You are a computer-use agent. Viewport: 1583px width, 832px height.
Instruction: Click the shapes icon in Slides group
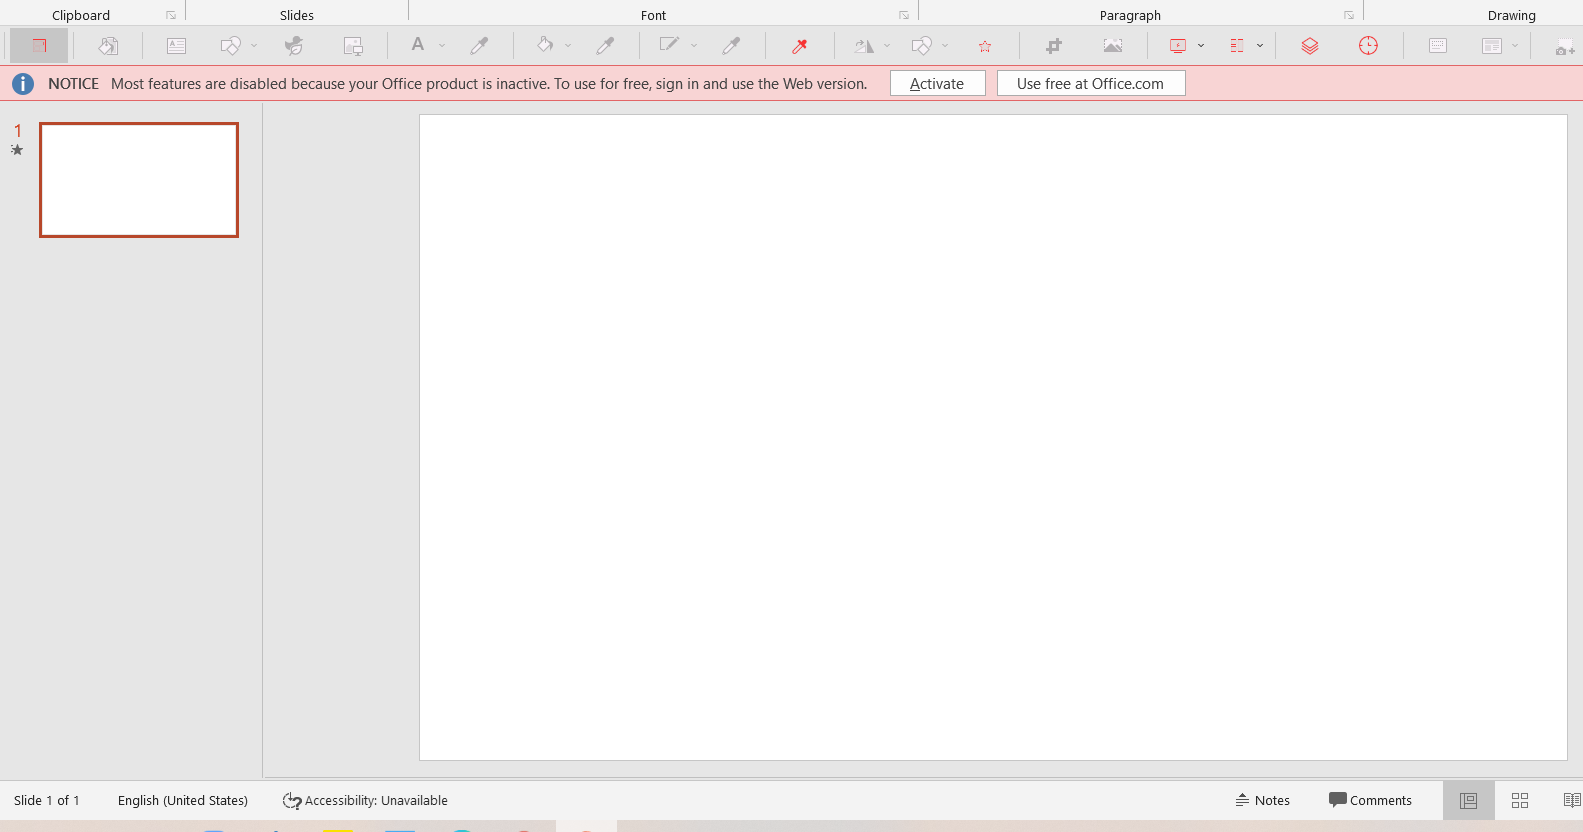coord(231,46)
